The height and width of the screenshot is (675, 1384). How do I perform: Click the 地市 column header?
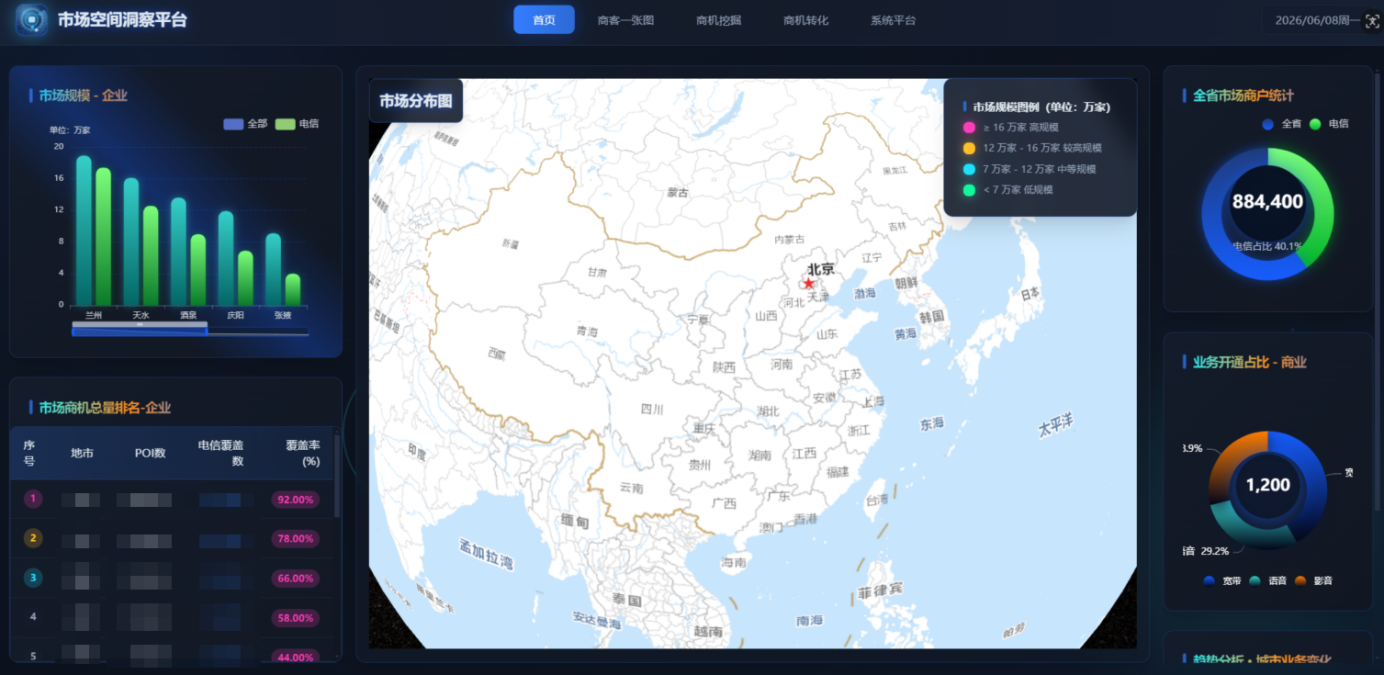pos(82,453)
